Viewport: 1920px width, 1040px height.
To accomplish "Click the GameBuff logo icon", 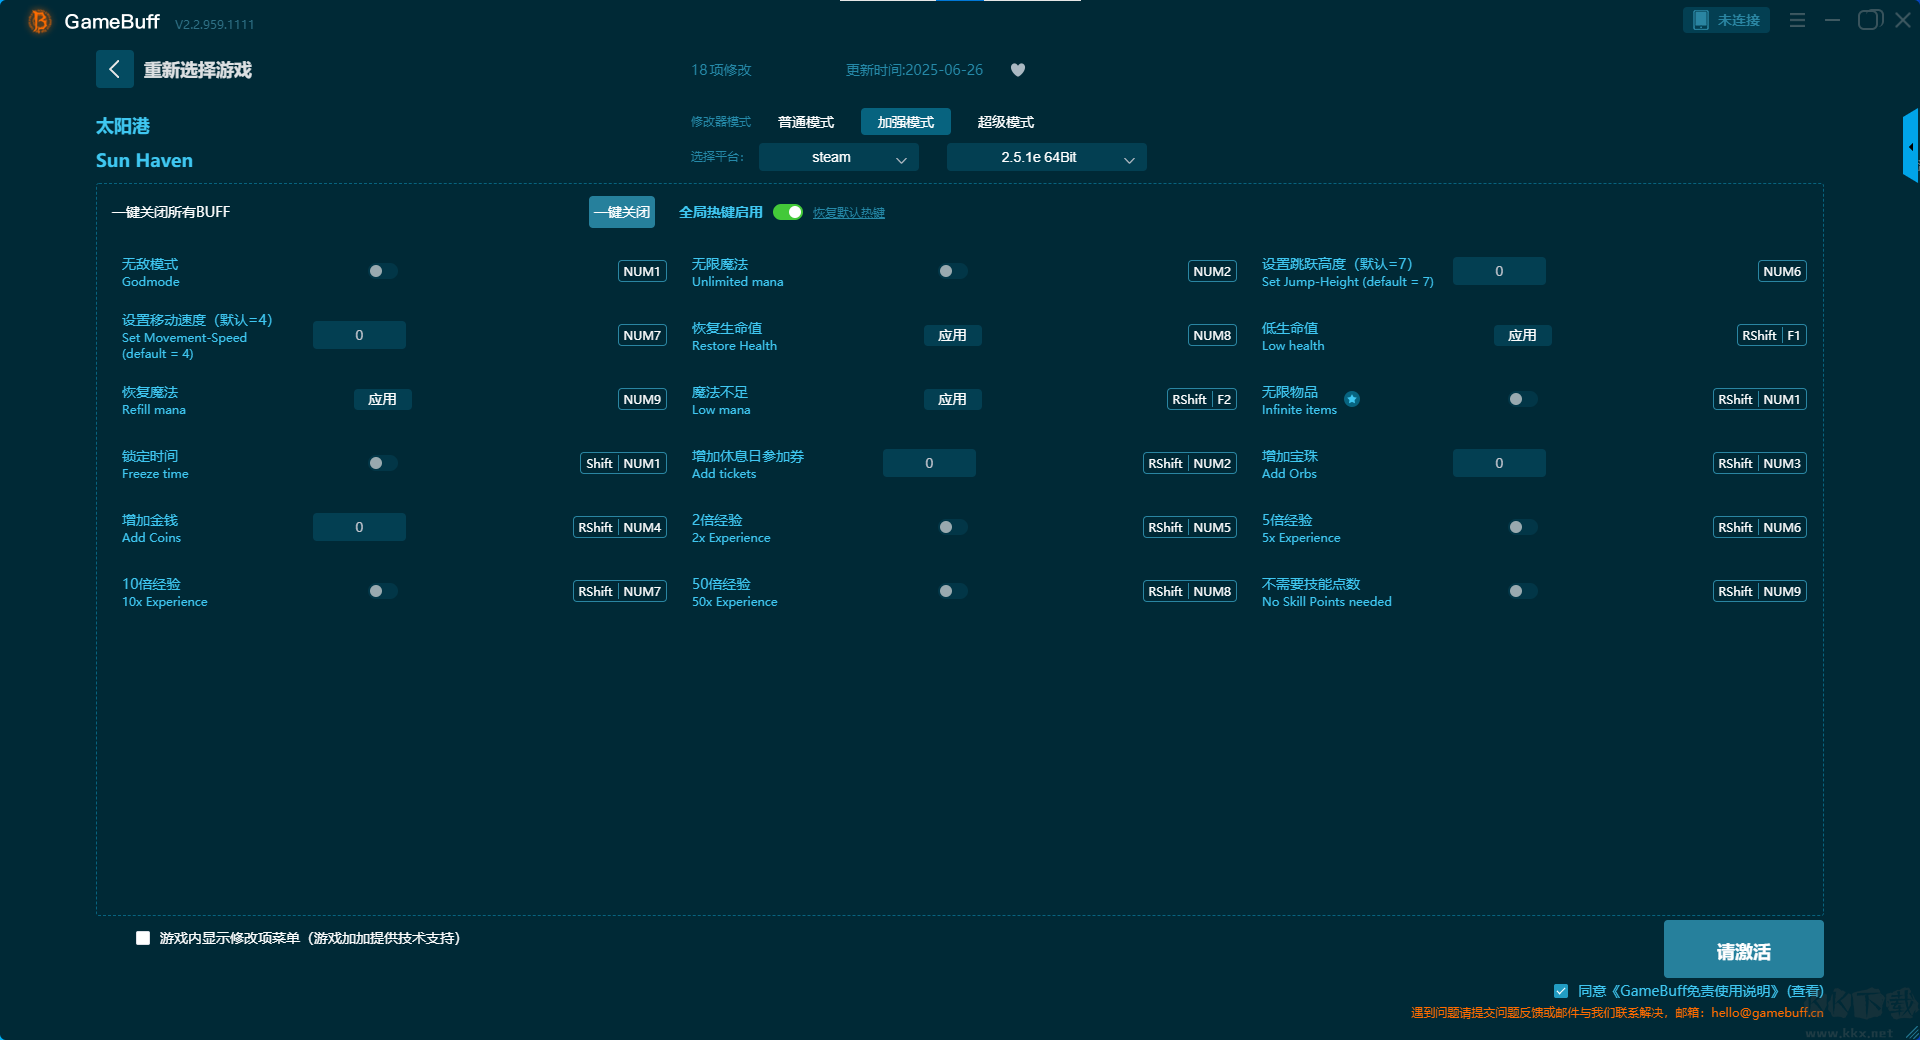I will point(40,21).
